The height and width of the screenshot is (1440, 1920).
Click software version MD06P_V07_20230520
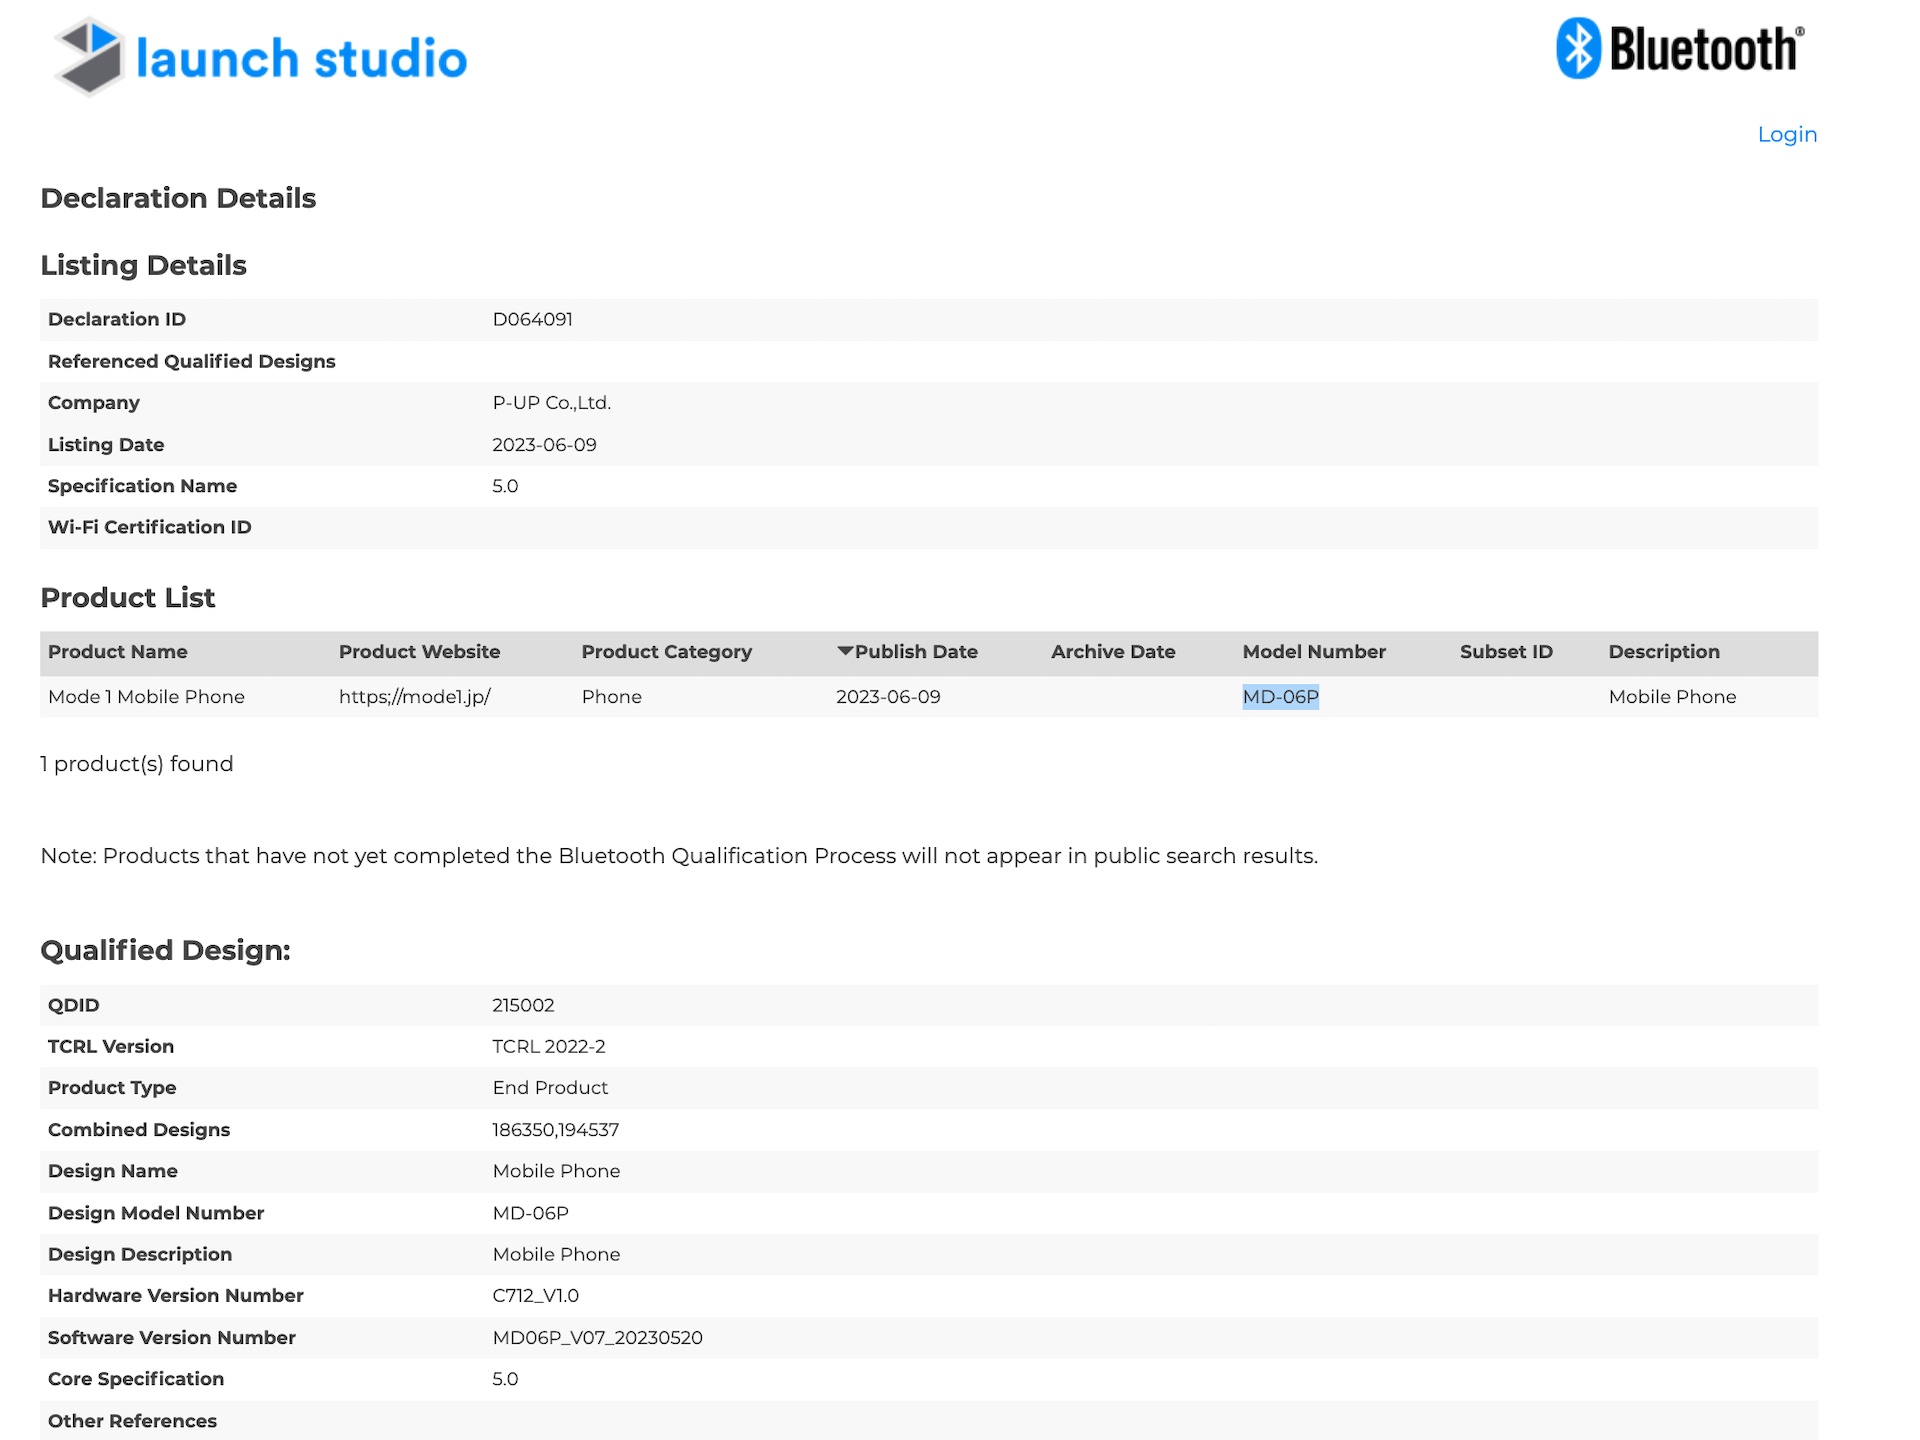(597, 1338)
